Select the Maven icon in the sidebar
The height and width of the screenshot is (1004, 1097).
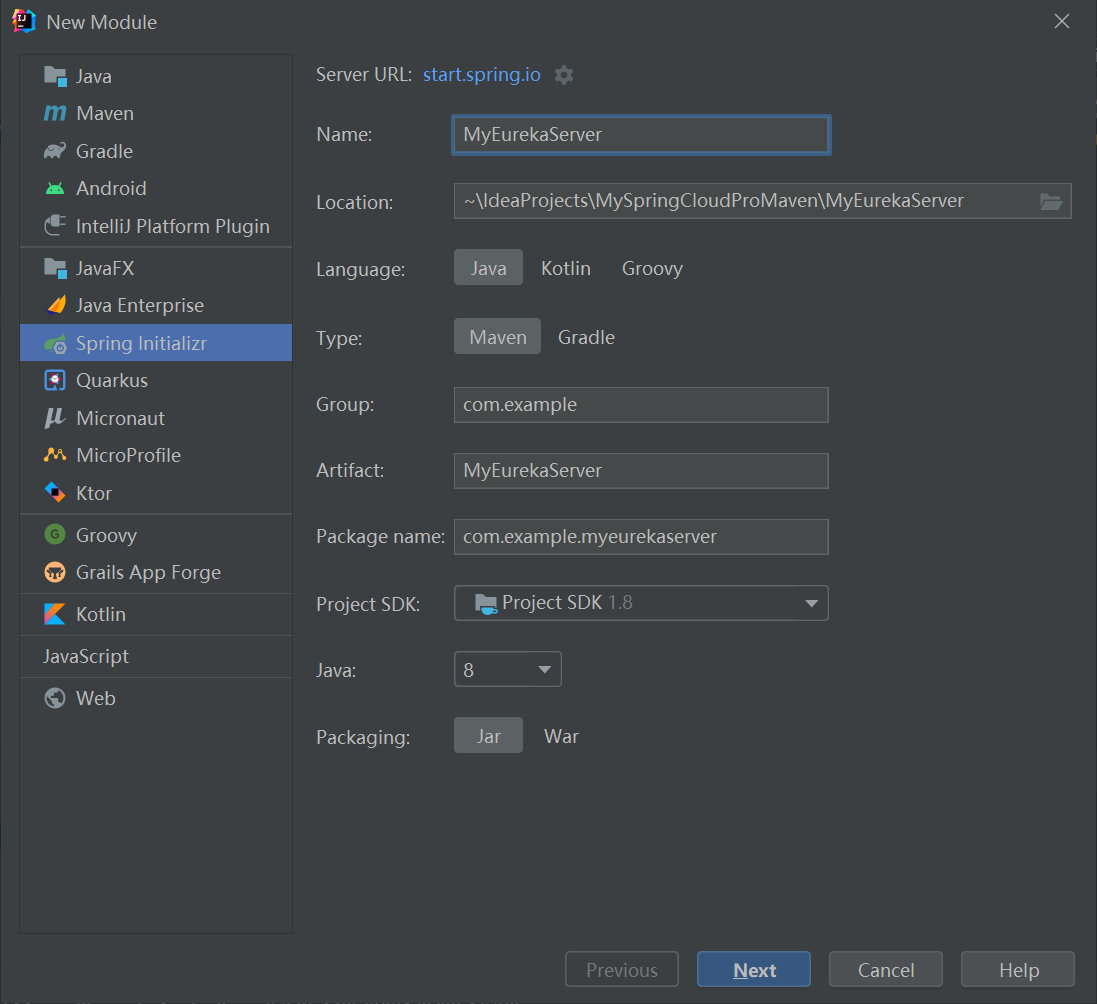coord(55,113)
